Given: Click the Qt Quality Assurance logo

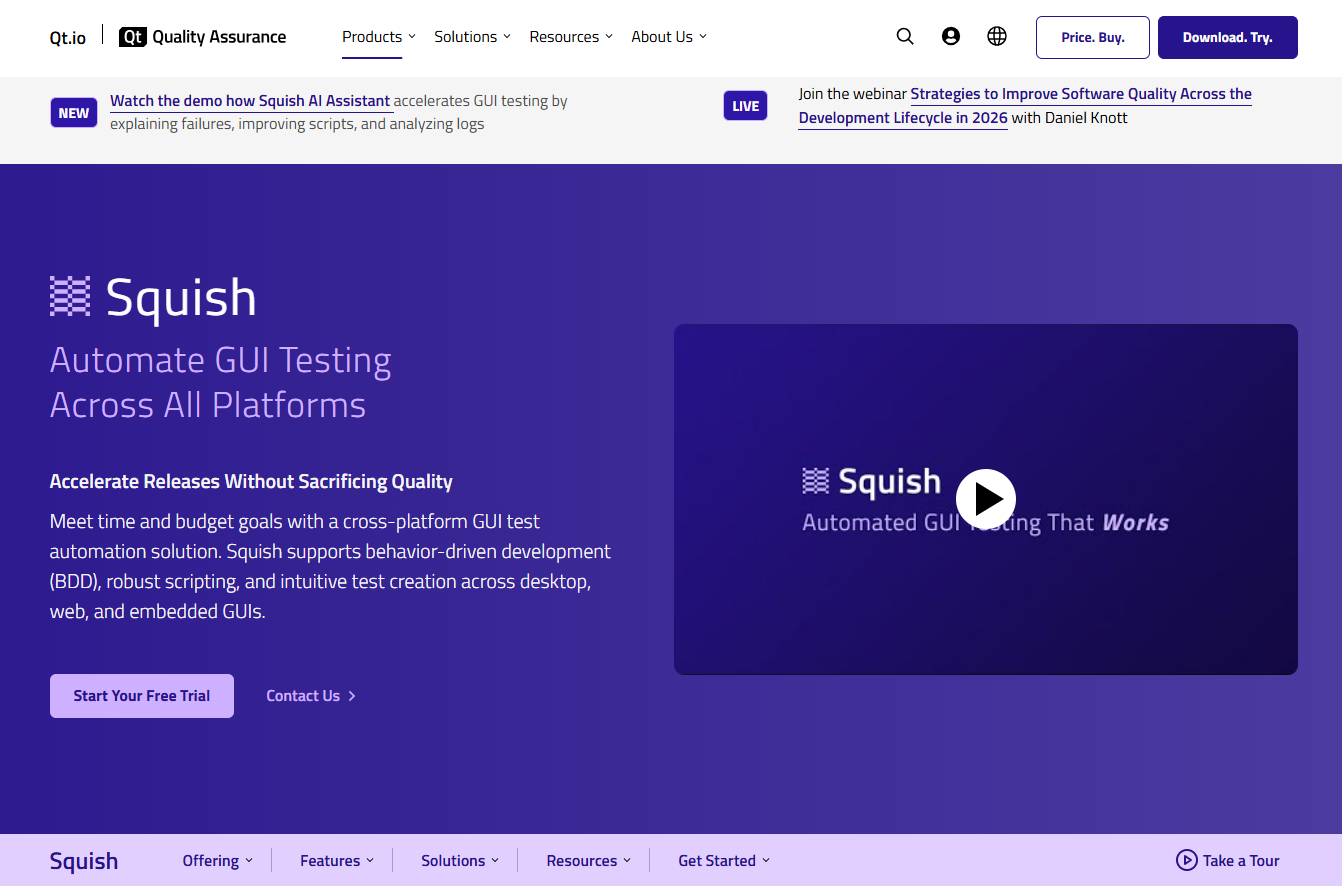Looking at the screenshot, I should (x=203, y=37).
